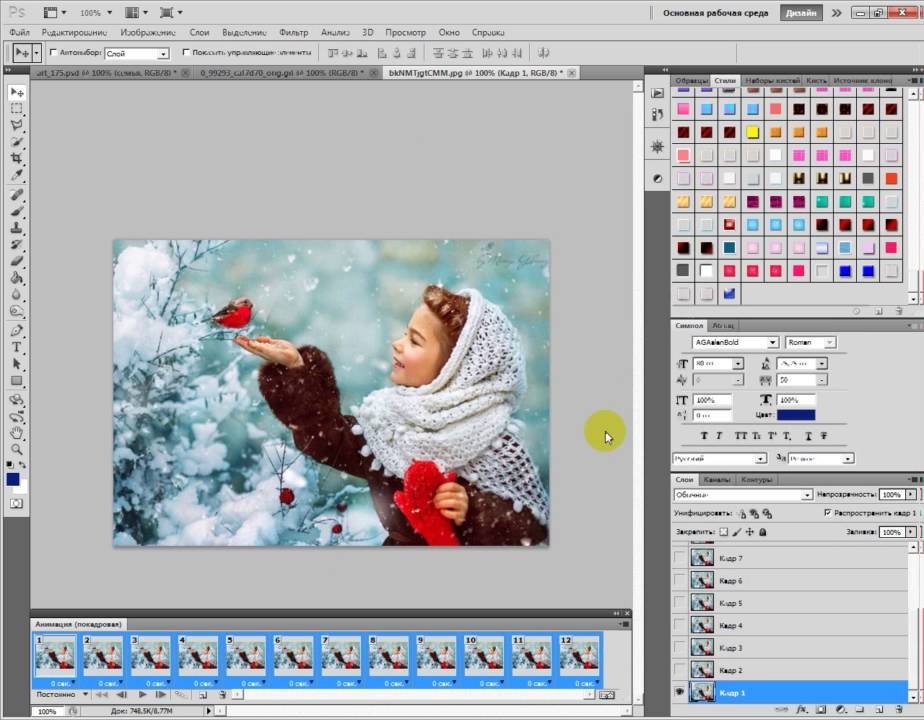Image resolution: width=924 pixels, height=720 pixels.
Task: Open frame 1 delay time dropdown
Action: (x=62, y=683)
